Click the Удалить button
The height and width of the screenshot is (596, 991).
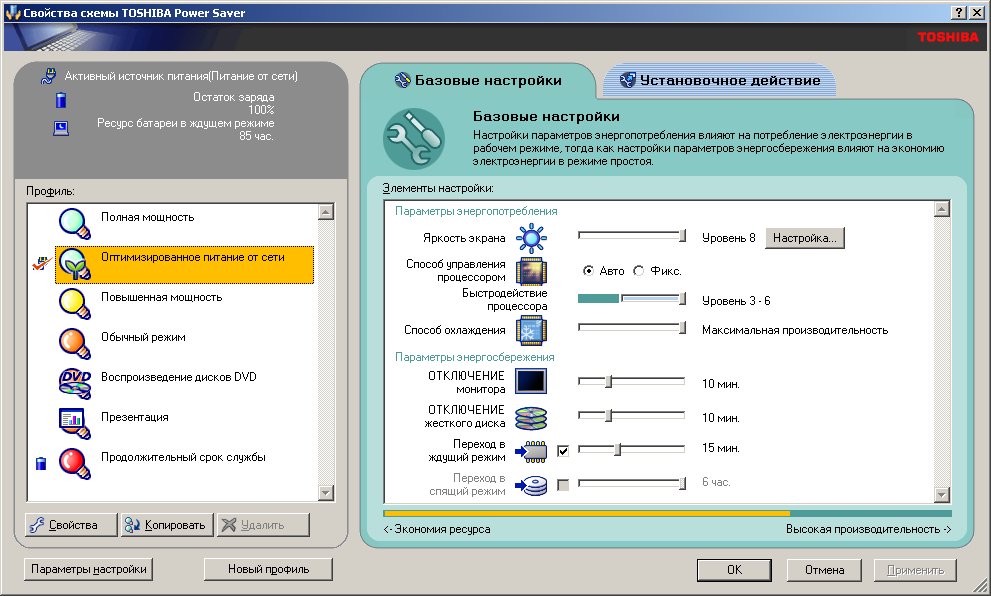263,525
